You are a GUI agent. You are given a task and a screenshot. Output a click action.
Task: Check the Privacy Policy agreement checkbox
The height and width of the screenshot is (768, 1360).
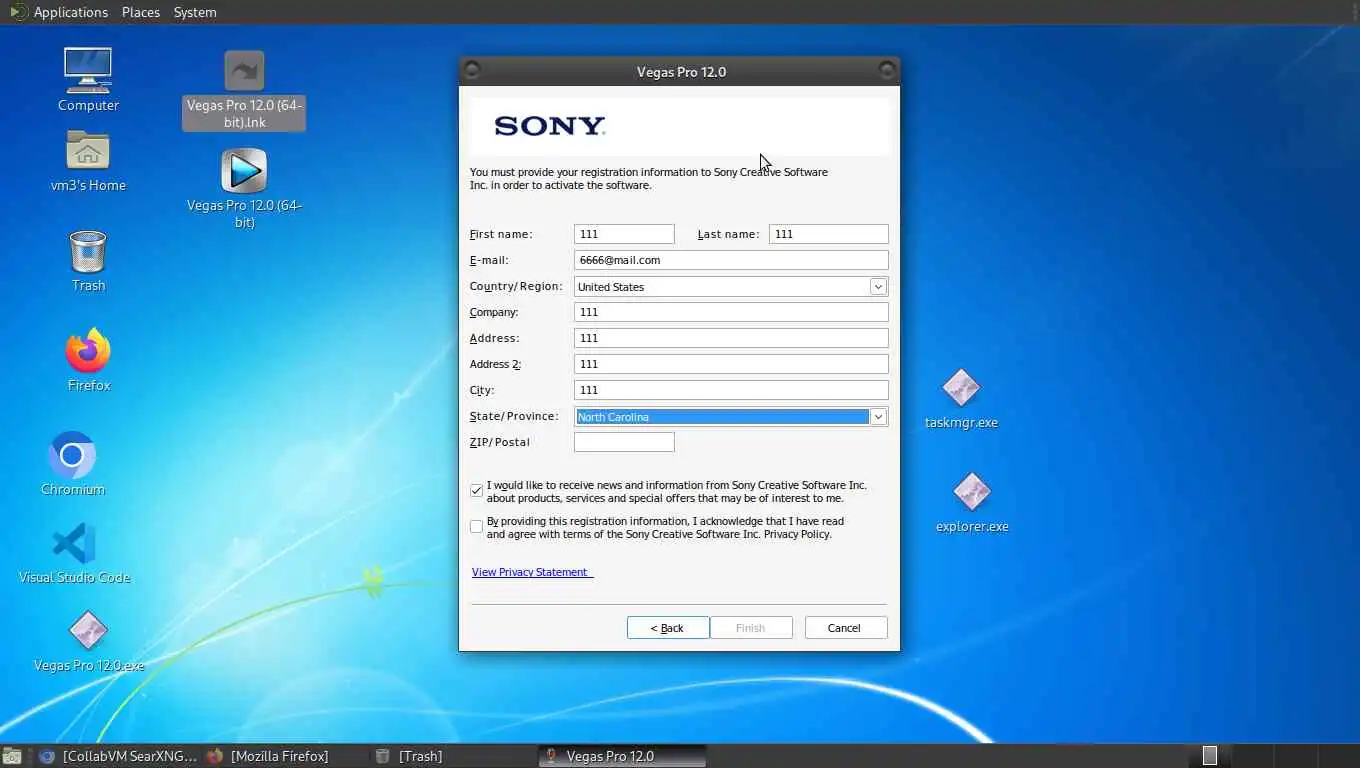[476, 527]
